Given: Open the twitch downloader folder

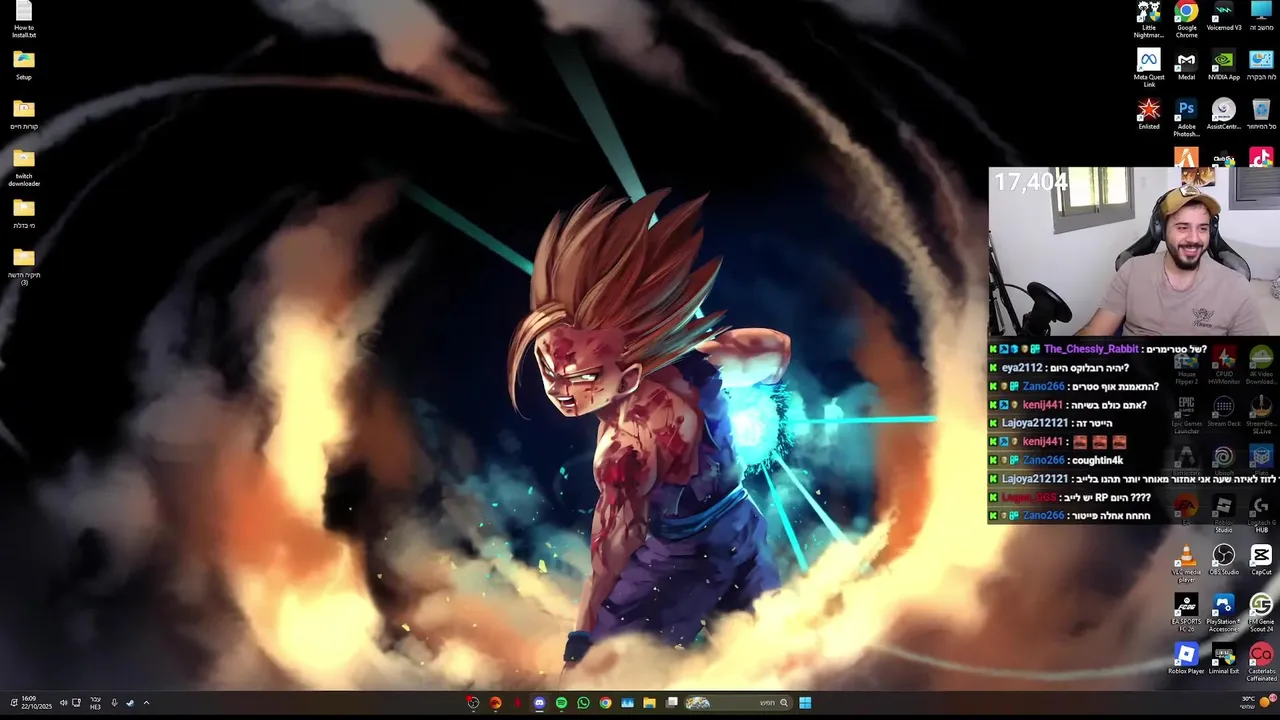Looking at the screenshot, I should coord(24,167).
